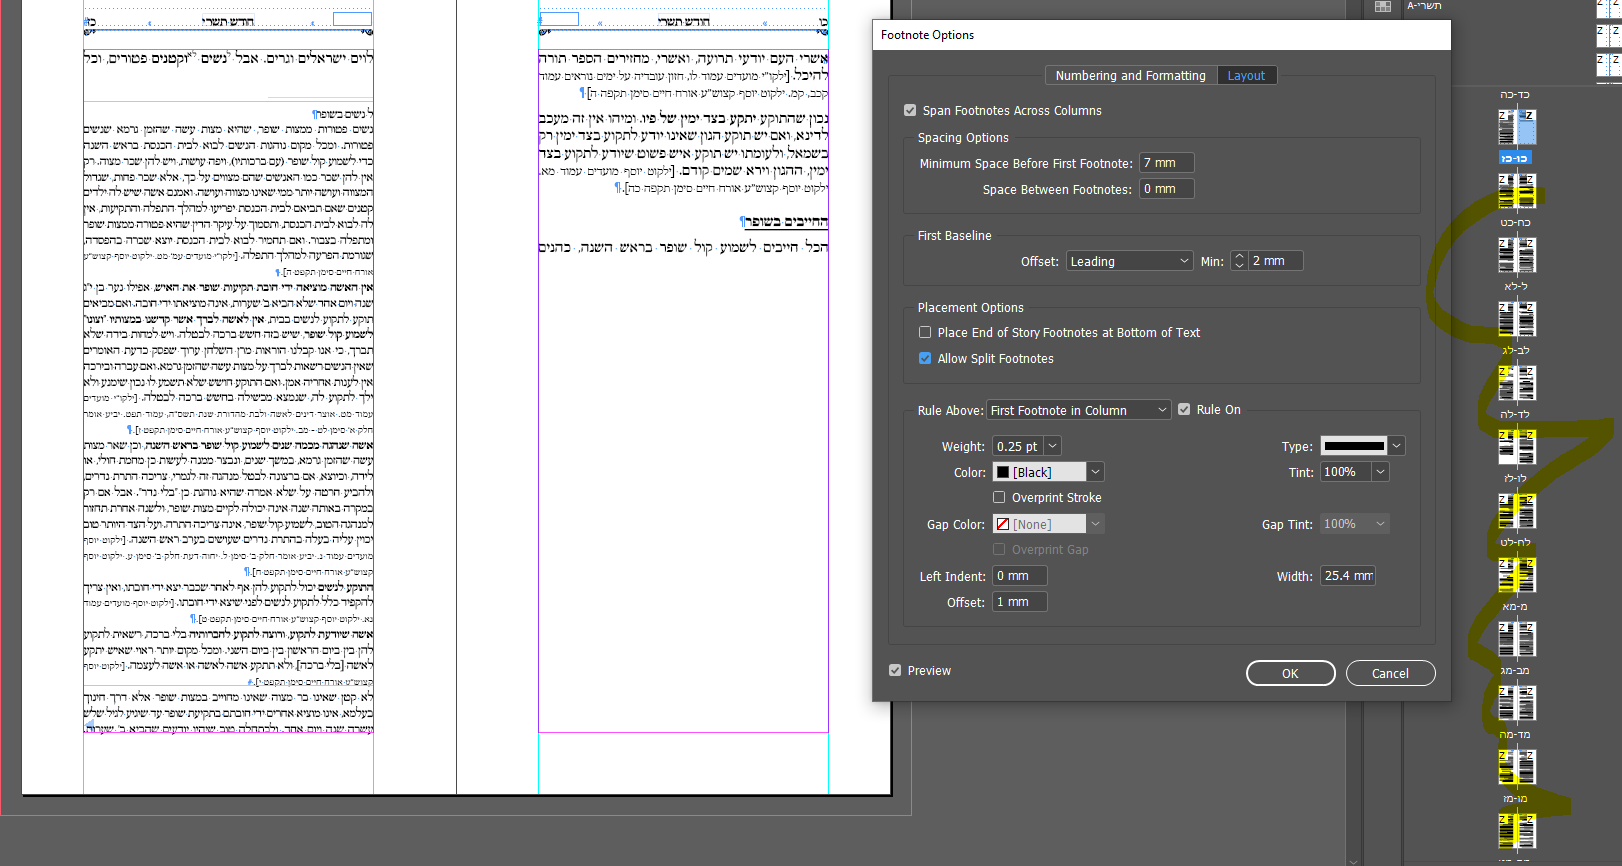1622x866 pixels.
Task: Click the page label ל-לא
Action: 1516,287
